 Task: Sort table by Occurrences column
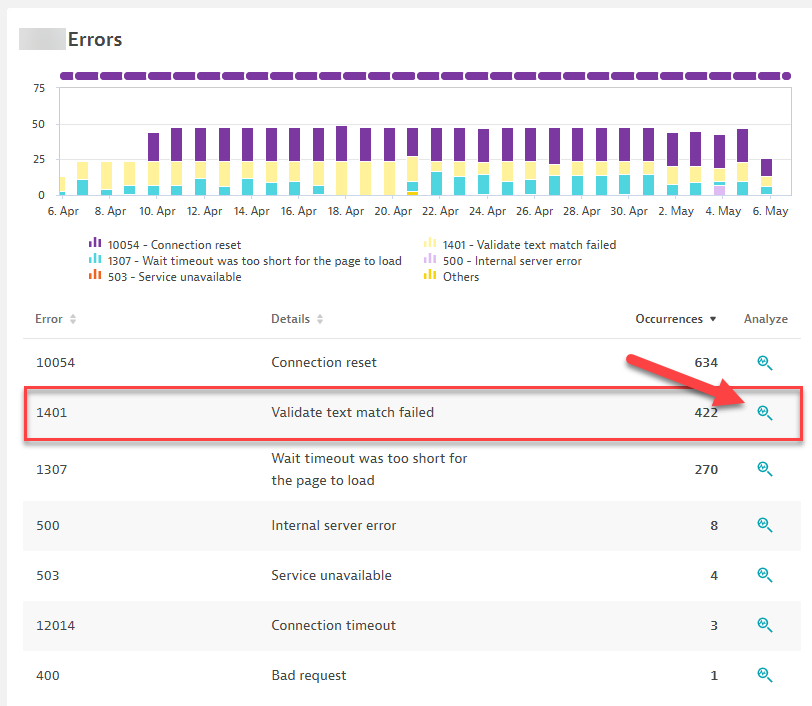click(x=676, y=319)
